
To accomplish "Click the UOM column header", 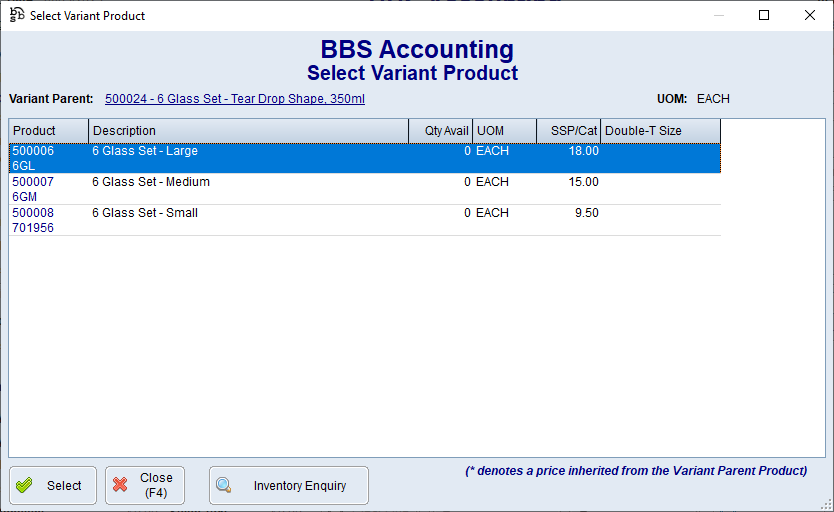I will click(504, 131).
